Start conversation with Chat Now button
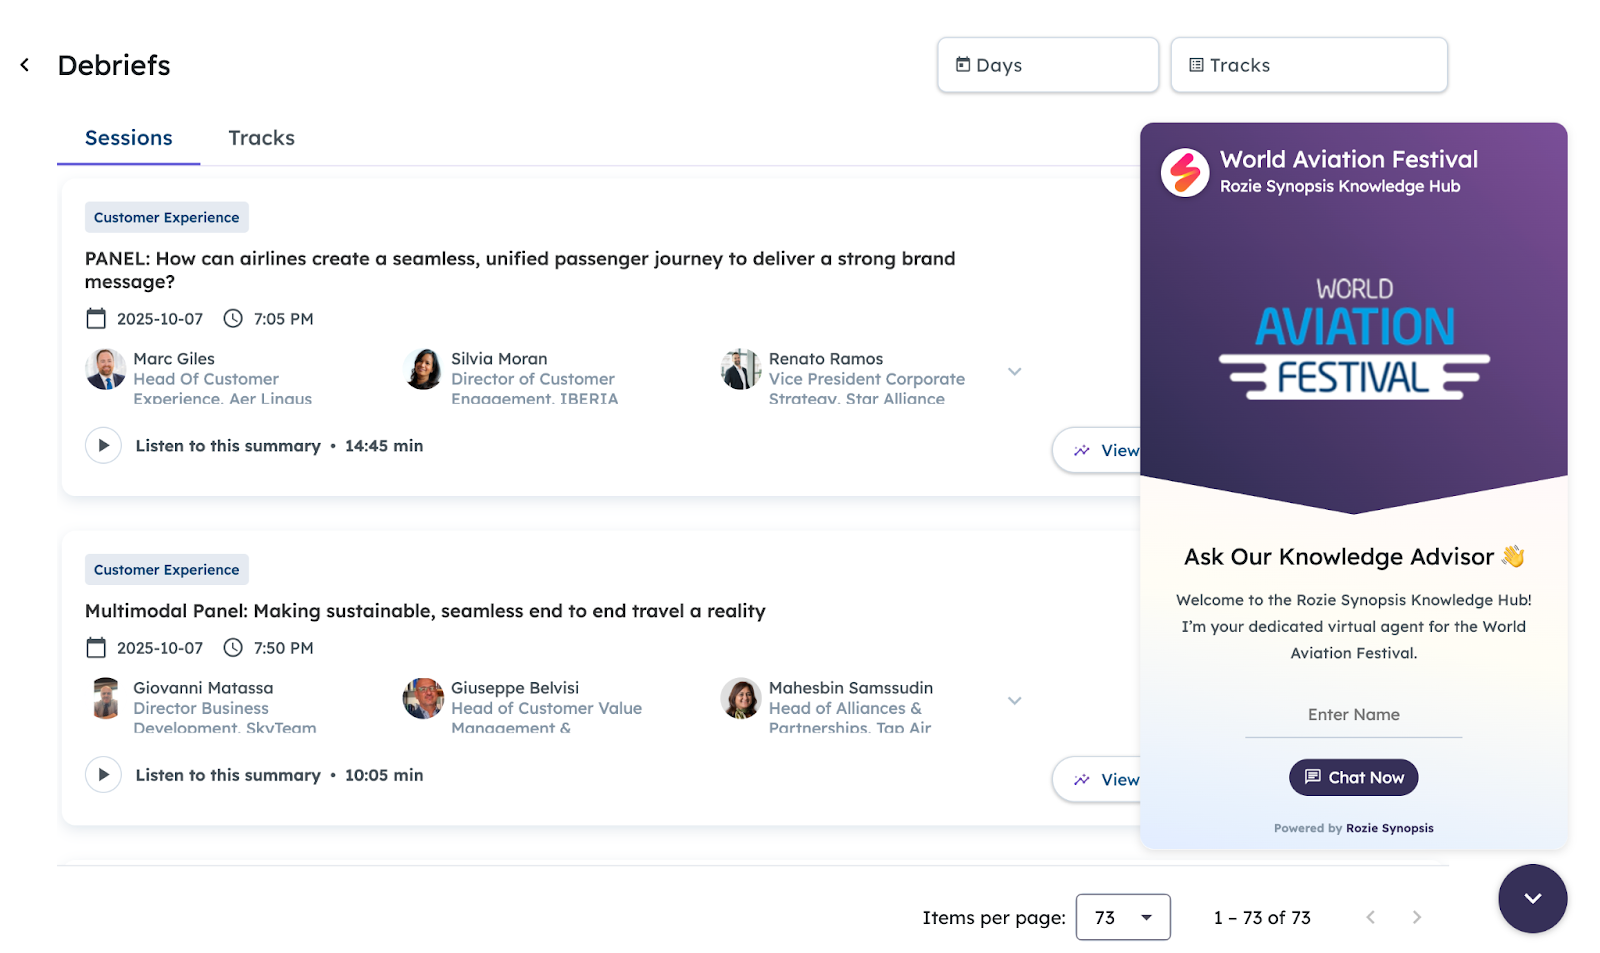 tap(1353, 777)
